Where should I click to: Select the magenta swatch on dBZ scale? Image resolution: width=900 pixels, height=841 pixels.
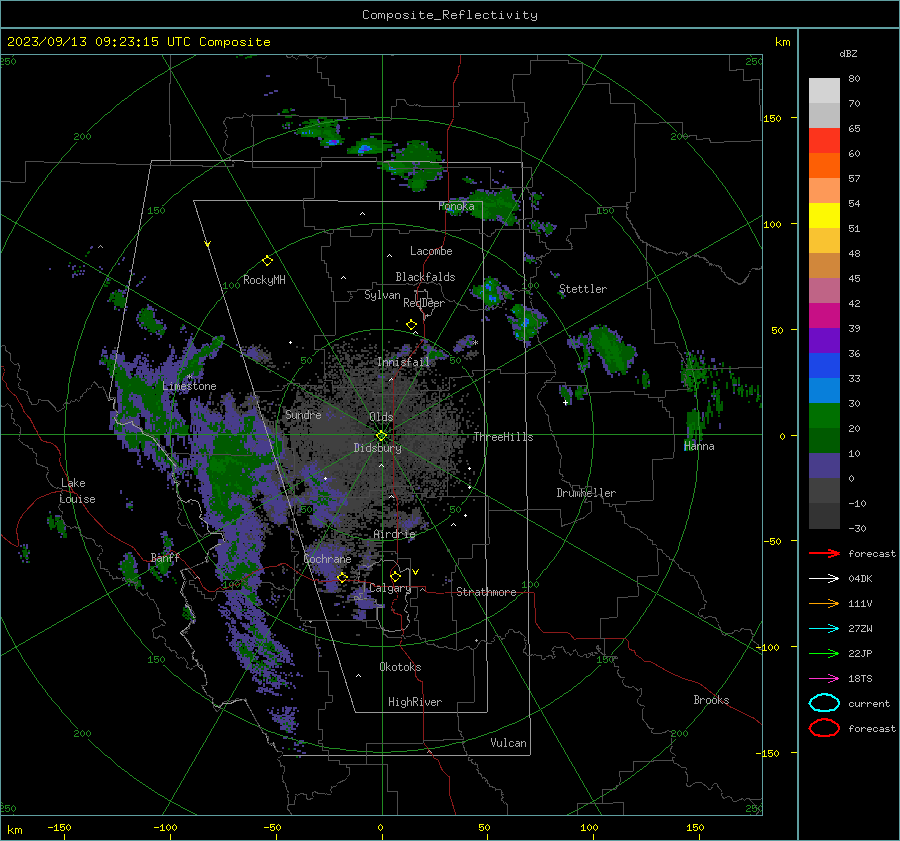[x=824, y=316]
